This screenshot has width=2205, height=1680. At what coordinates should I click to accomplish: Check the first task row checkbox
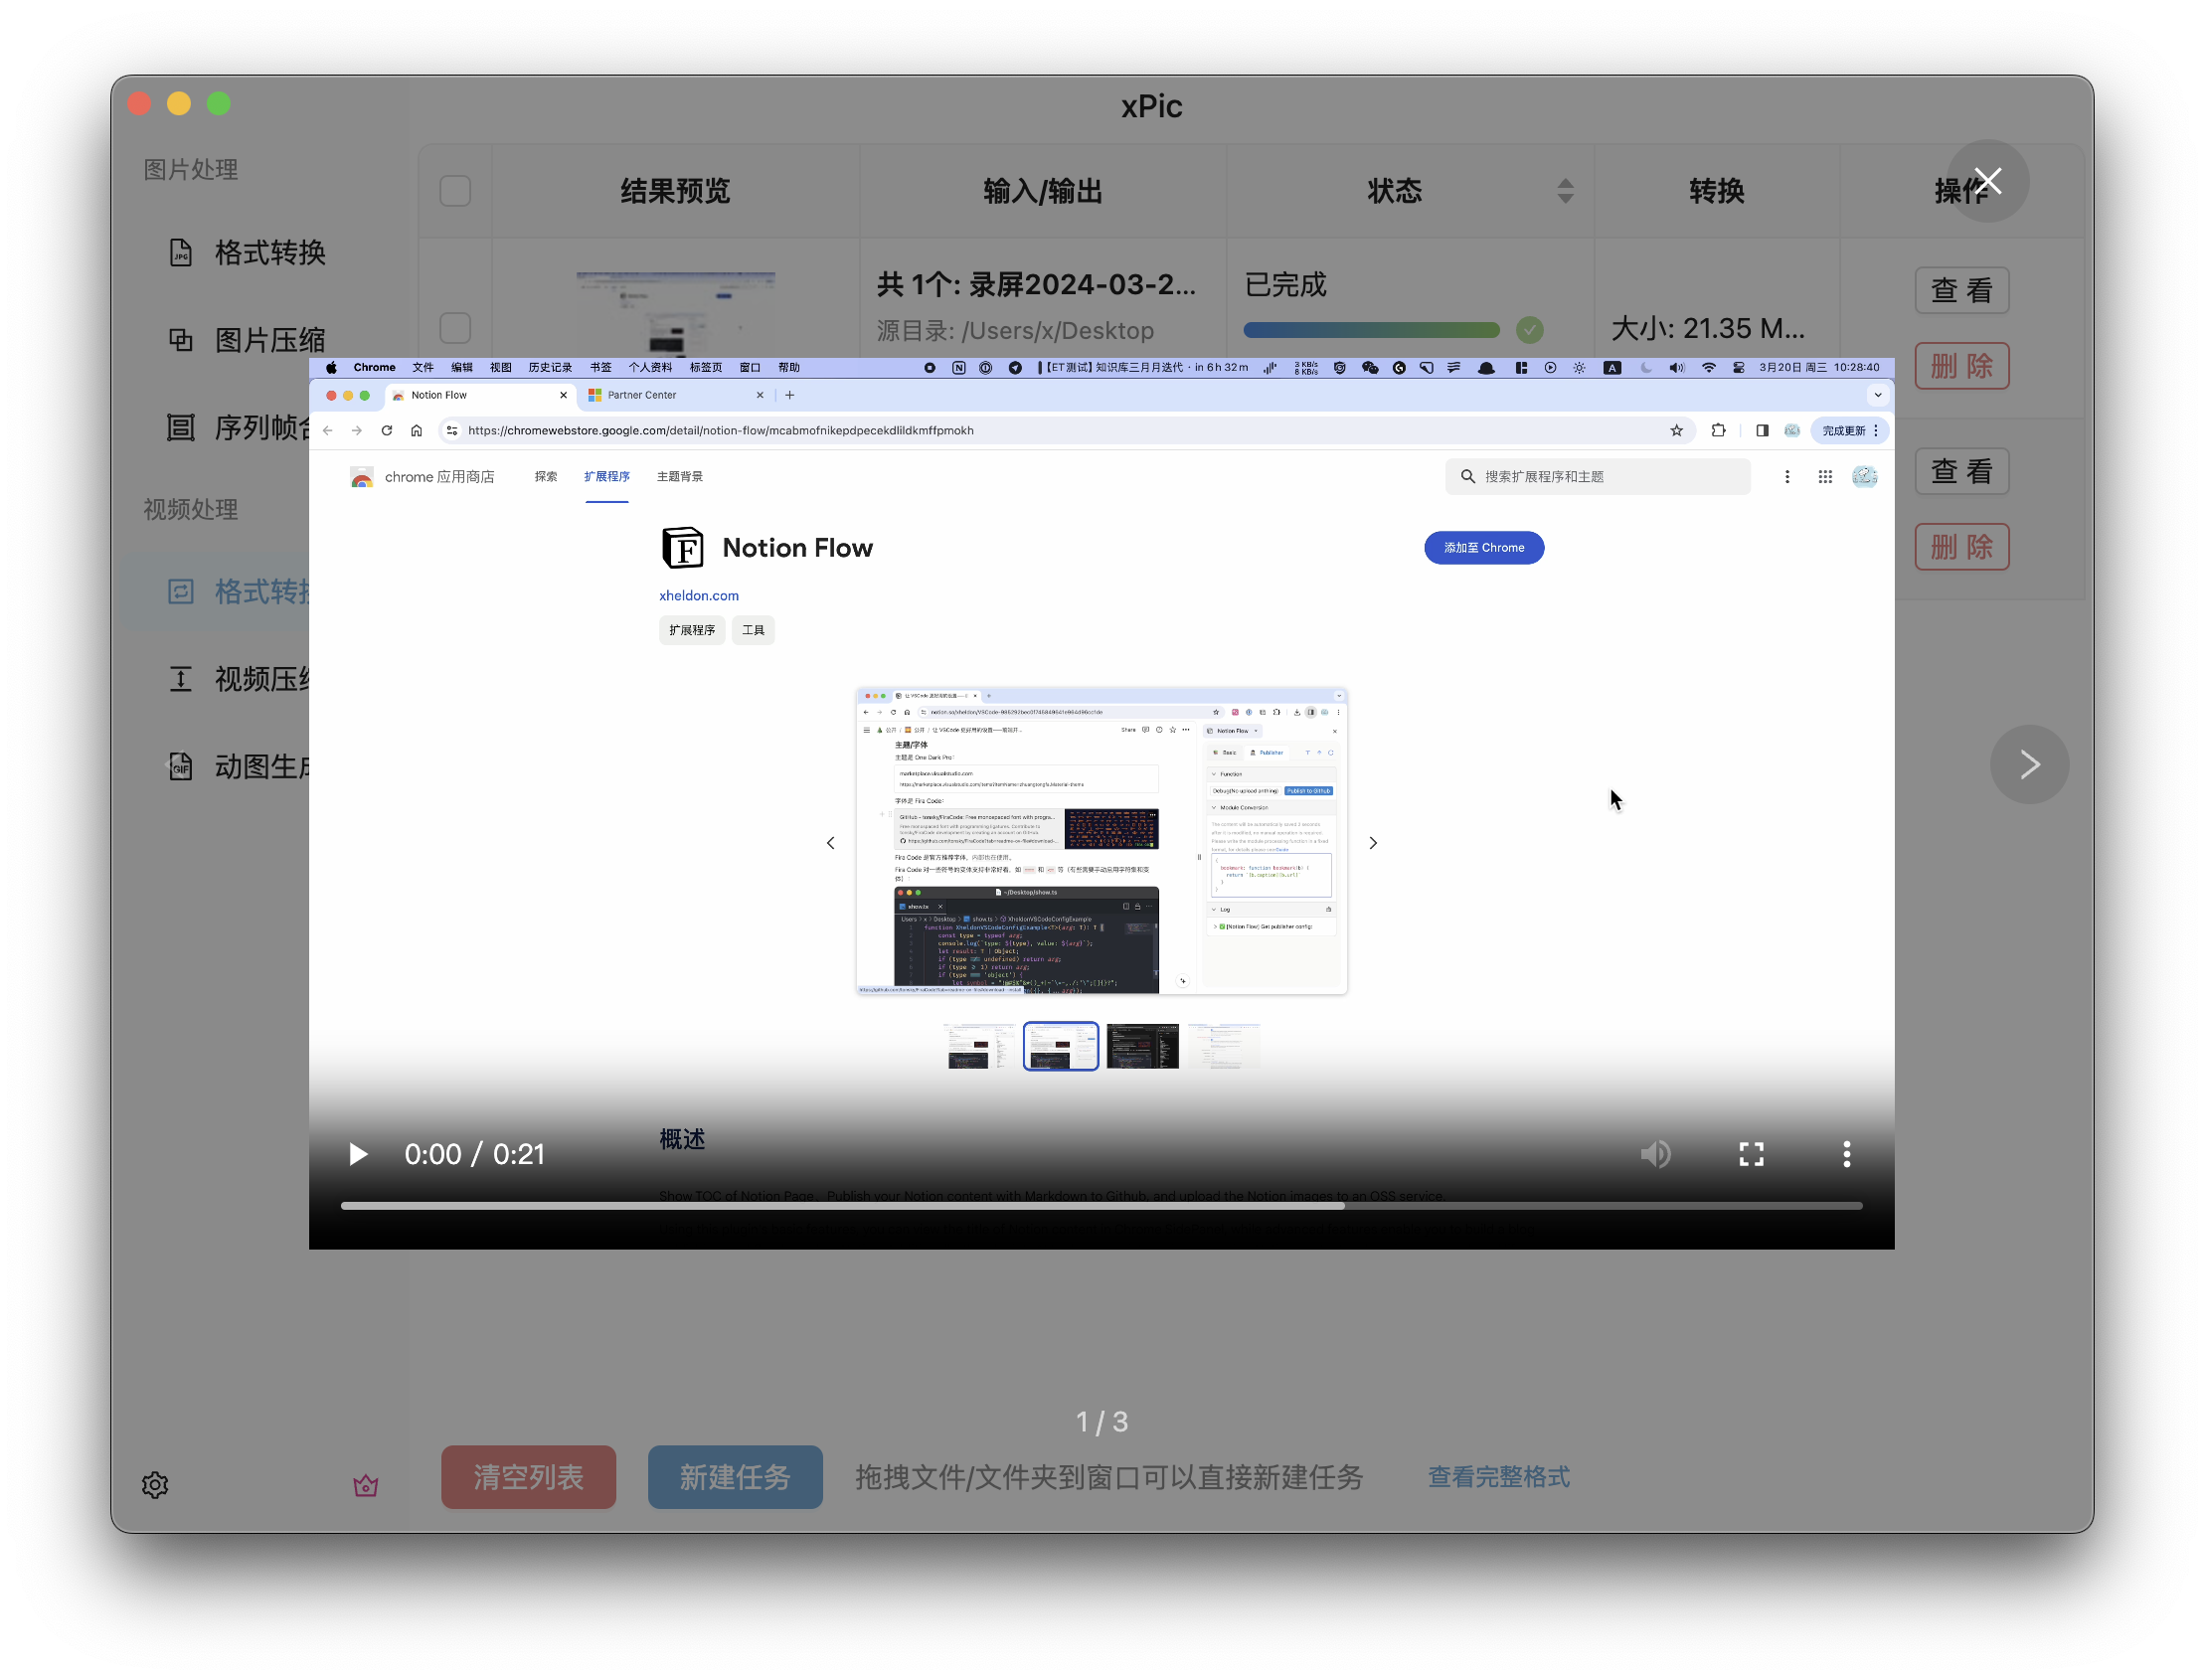[x=455, y=328]
